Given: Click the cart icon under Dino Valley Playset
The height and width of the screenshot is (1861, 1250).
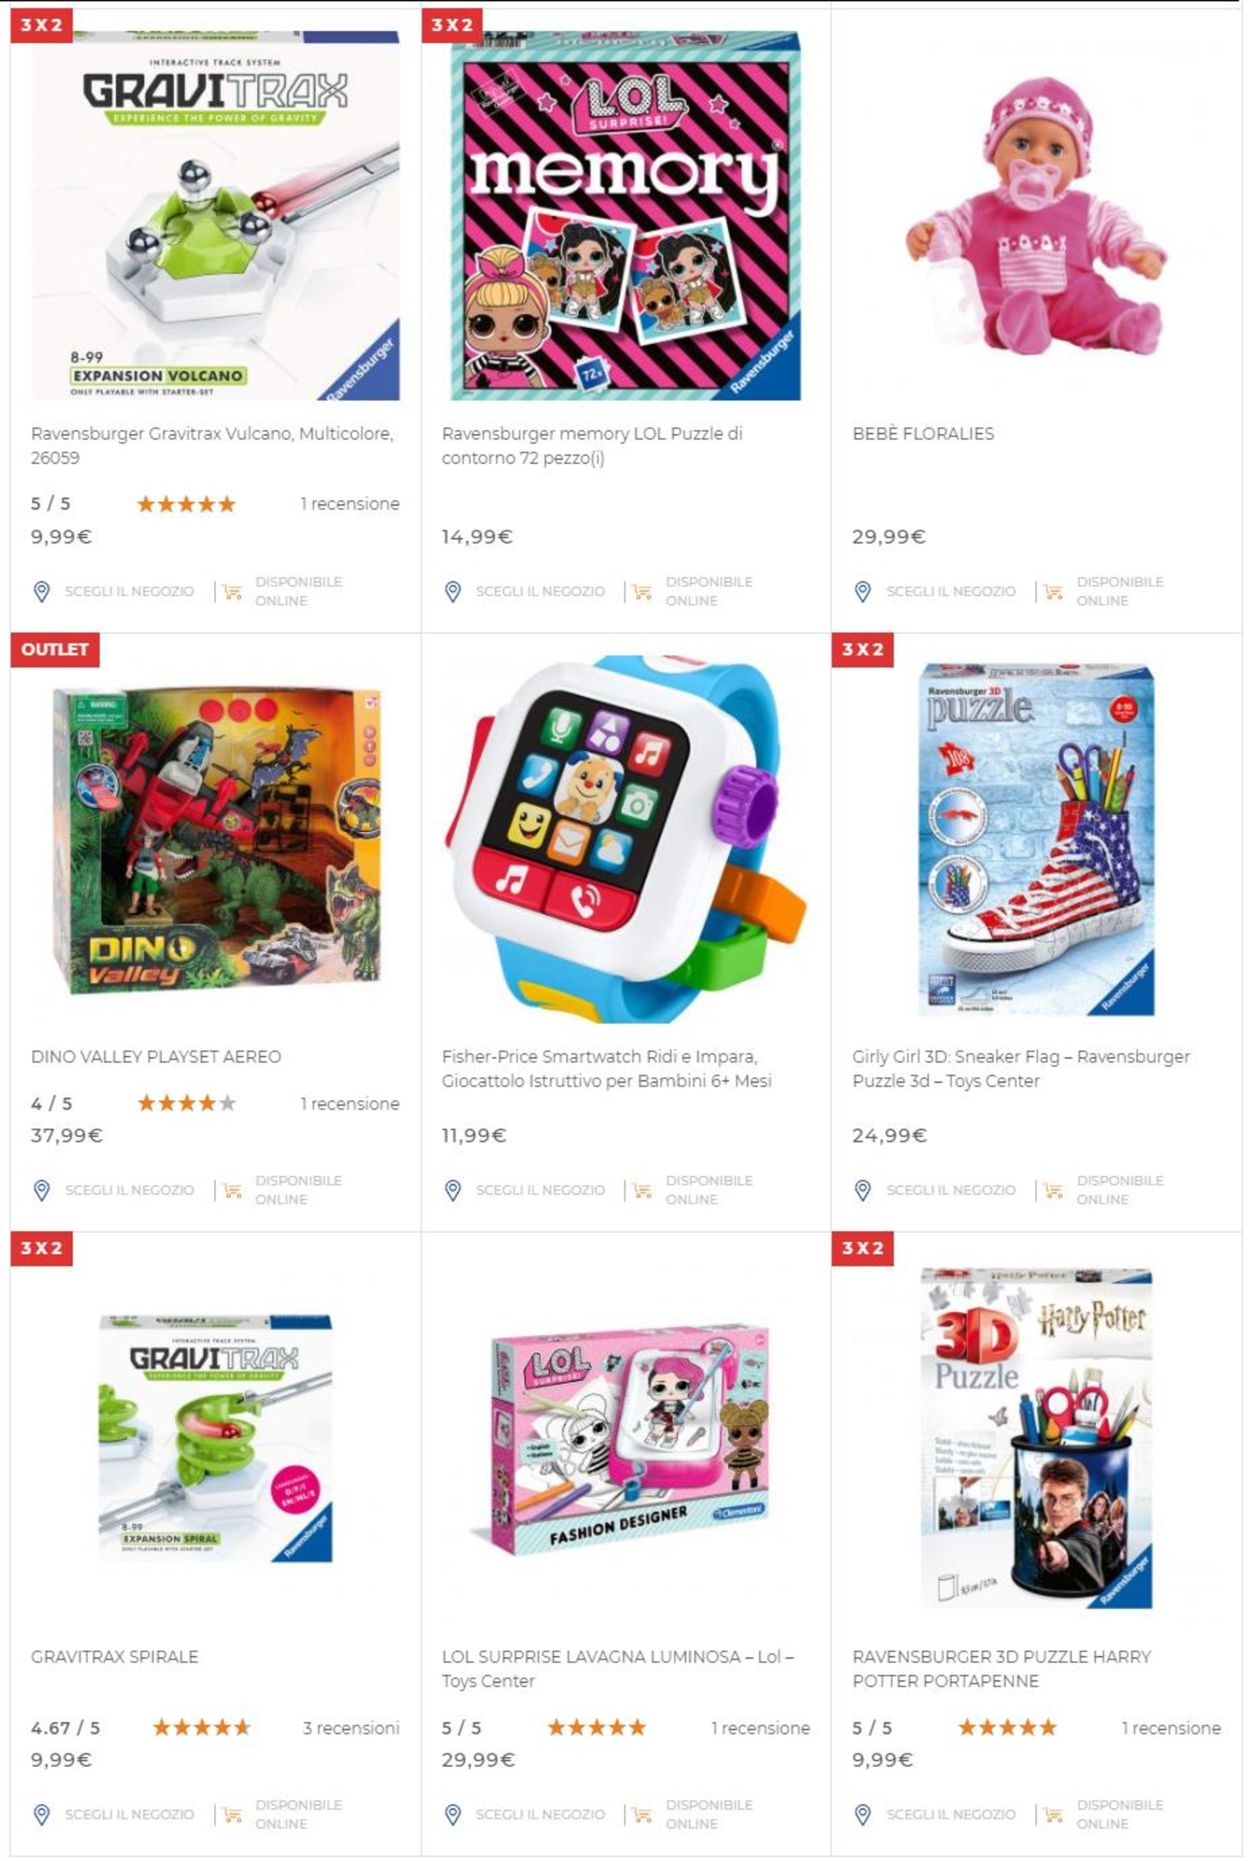Looking at the screenshot, I should (x=232, y=1190).
